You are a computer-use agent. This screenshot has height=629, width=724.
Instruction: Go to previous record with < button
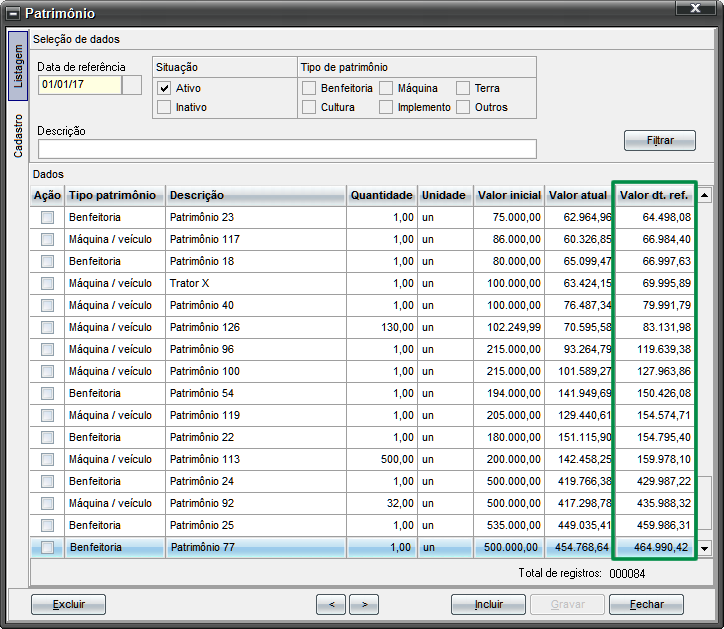coord(331,604)
